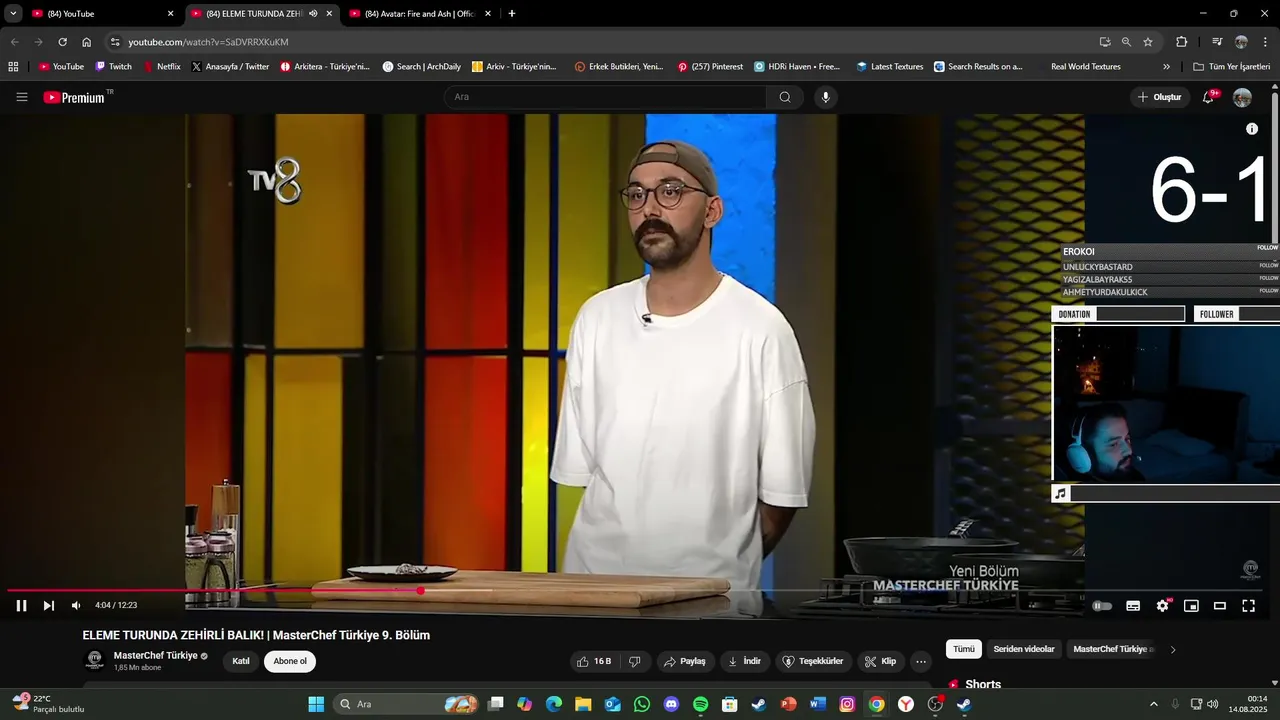
Task: Seek on the red video progress bar
Action: click(x=640, y=590)
